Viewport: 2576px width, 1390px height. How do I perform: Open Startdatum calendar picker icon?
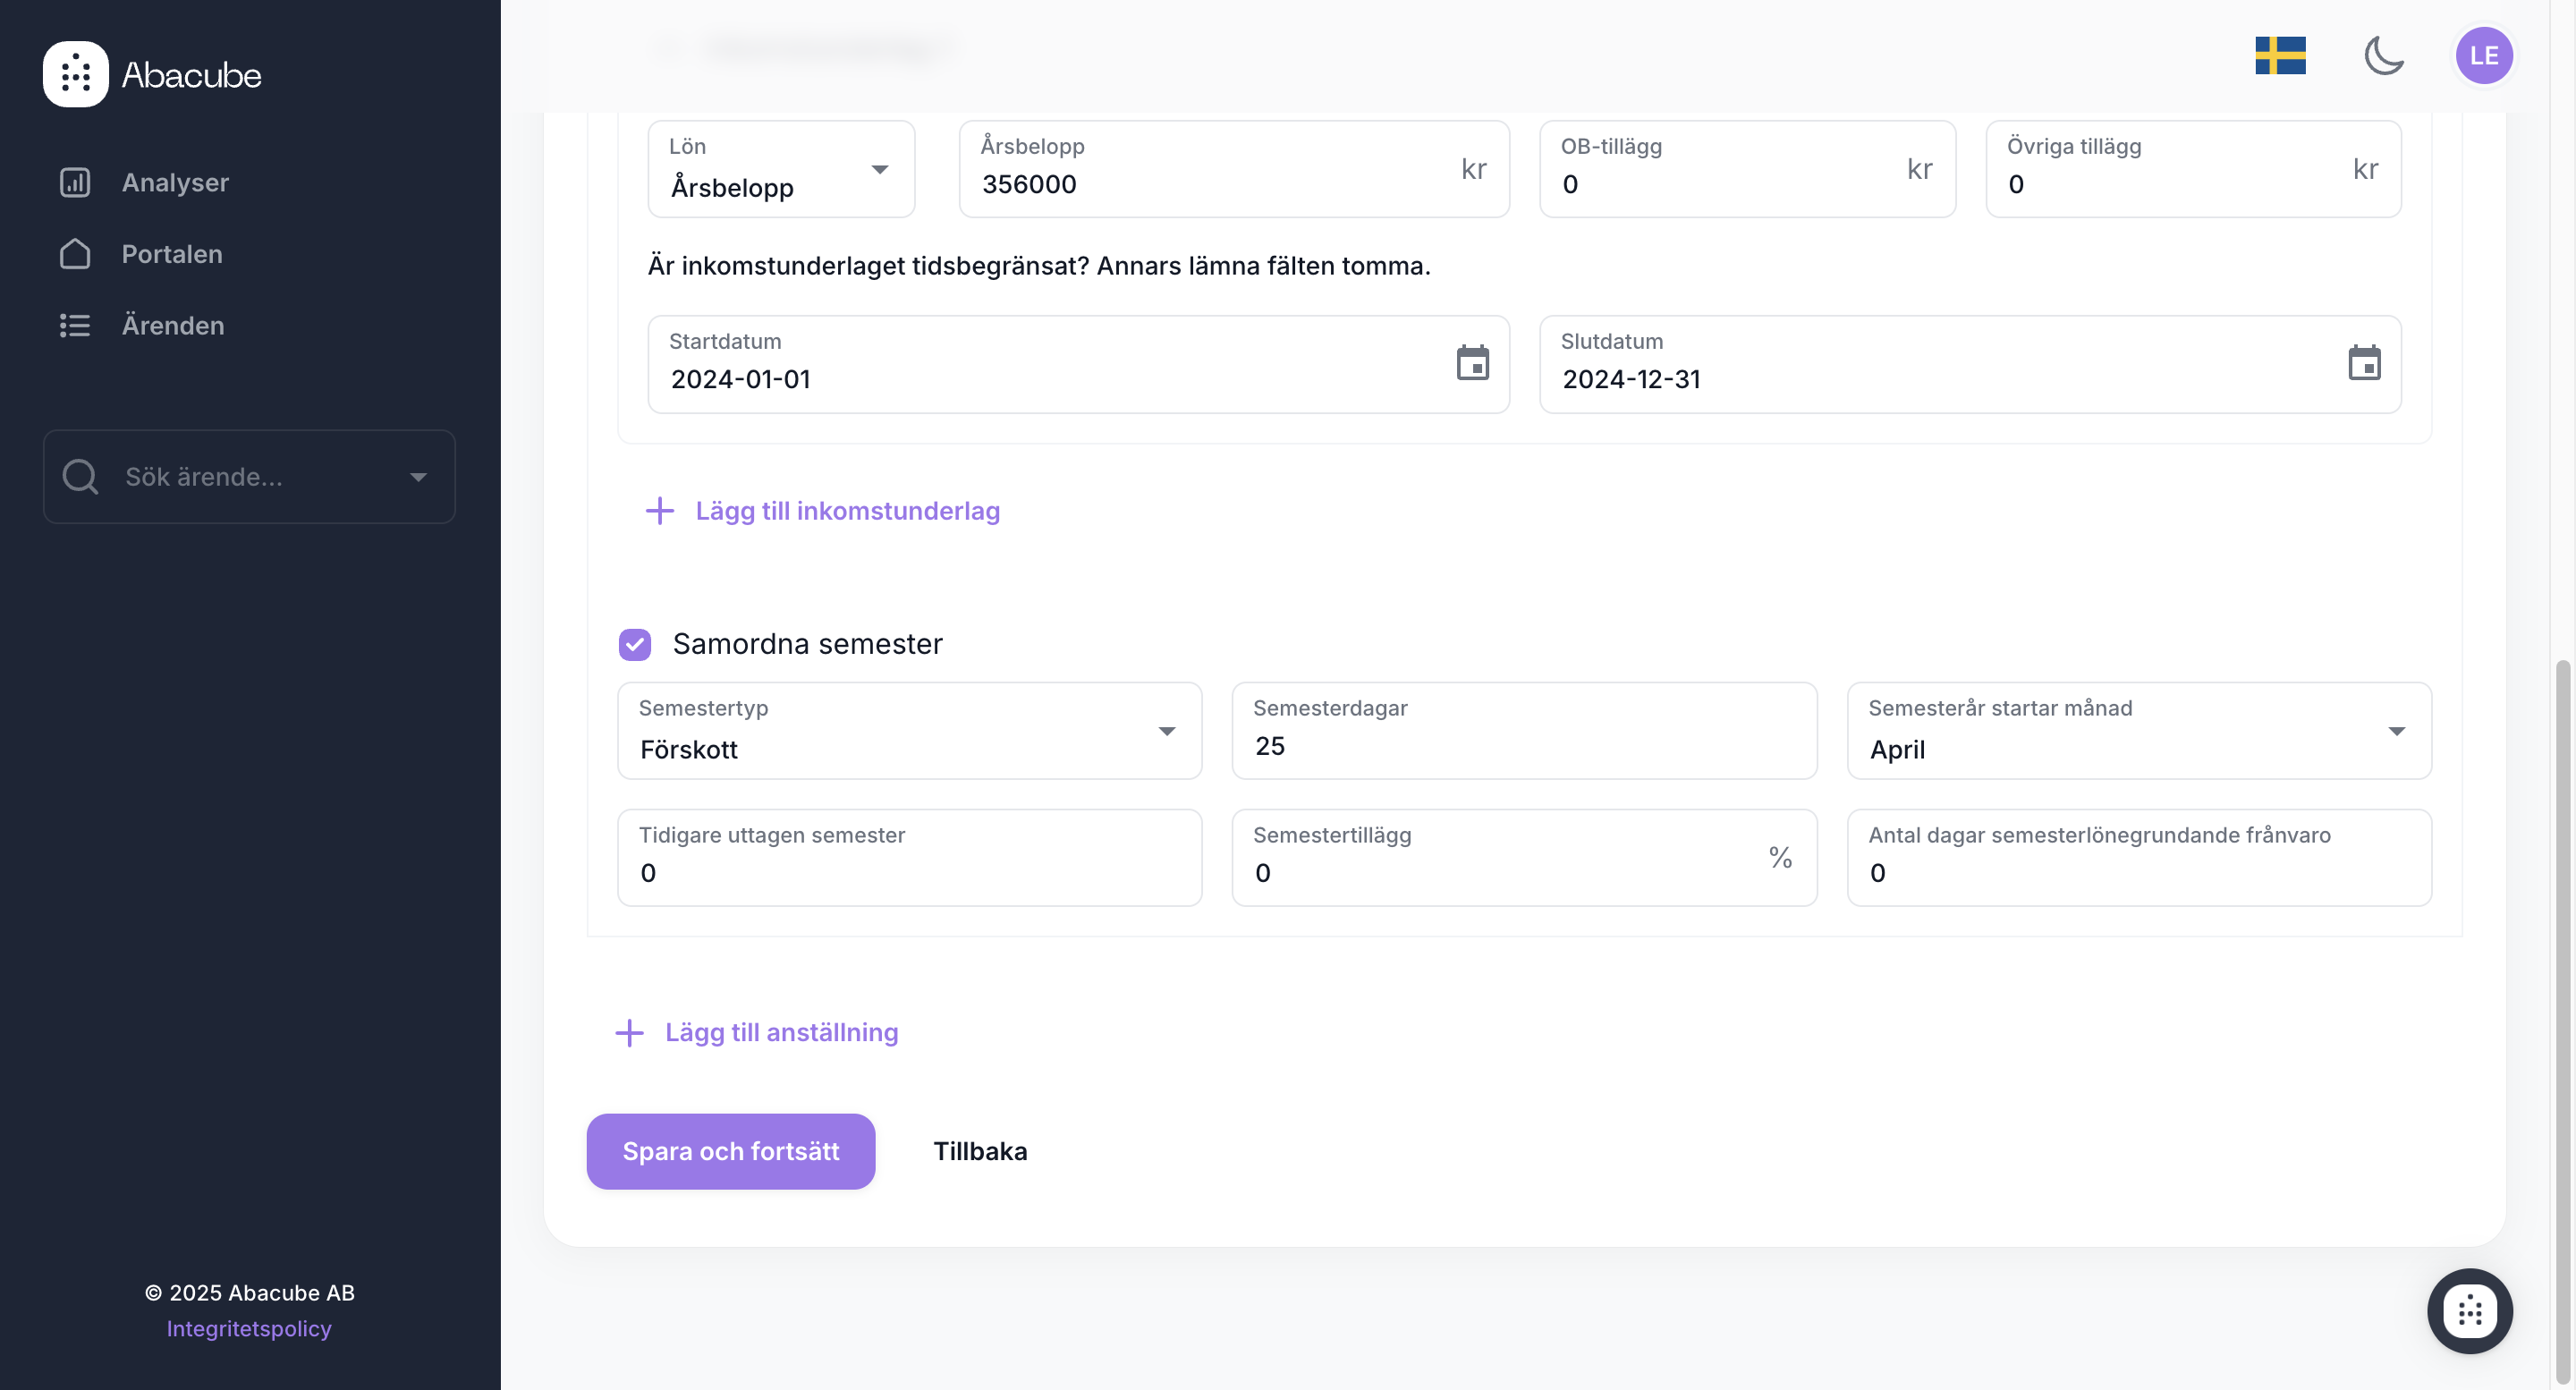tap(1472, 363)
